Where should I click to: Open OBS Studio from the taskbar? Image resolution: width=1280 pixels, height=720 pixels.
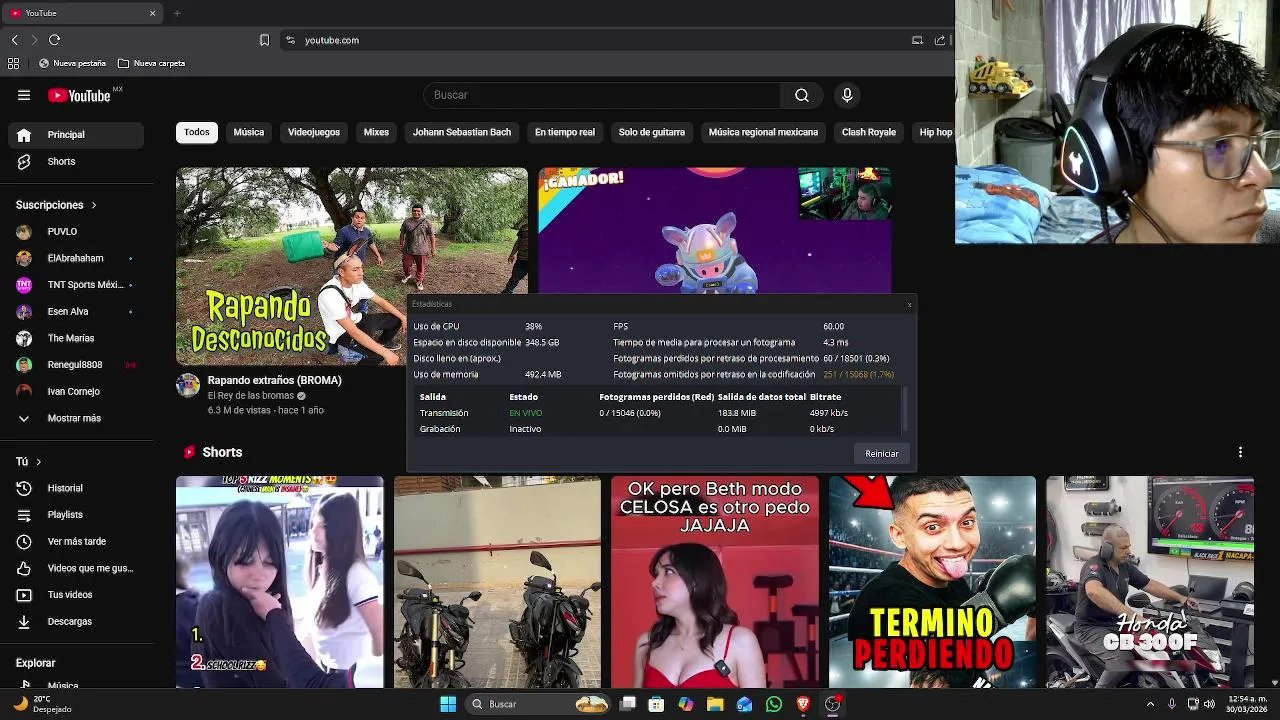click(832, 704)
